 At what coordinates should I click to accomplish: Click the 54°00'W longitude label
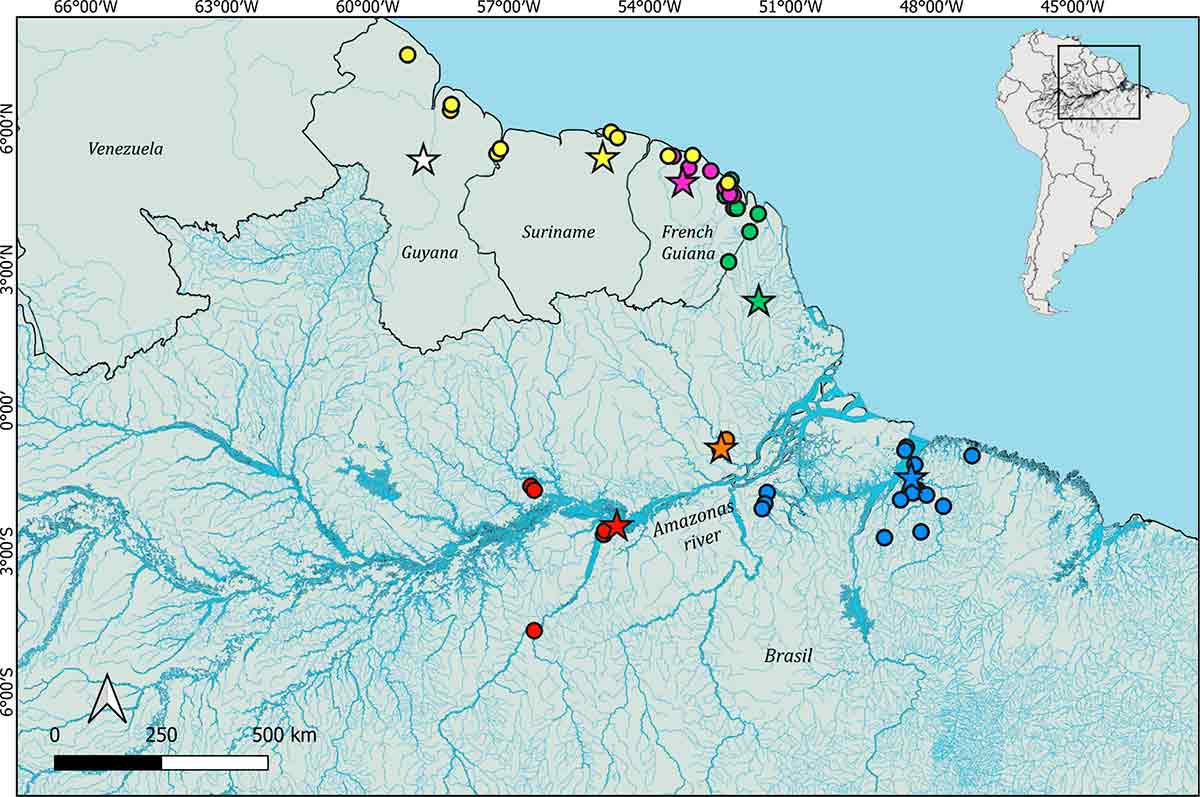tap(652, 9)
